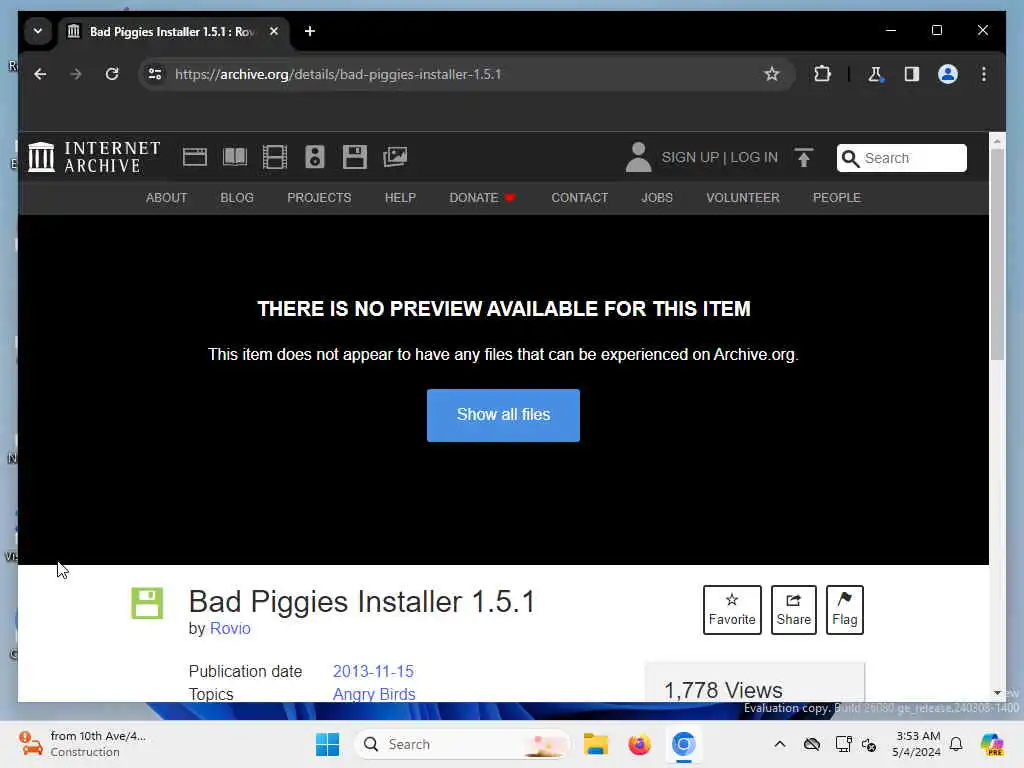
Task: Open the Copilot preview taskbar icon
Action: [x=992, y=744]
